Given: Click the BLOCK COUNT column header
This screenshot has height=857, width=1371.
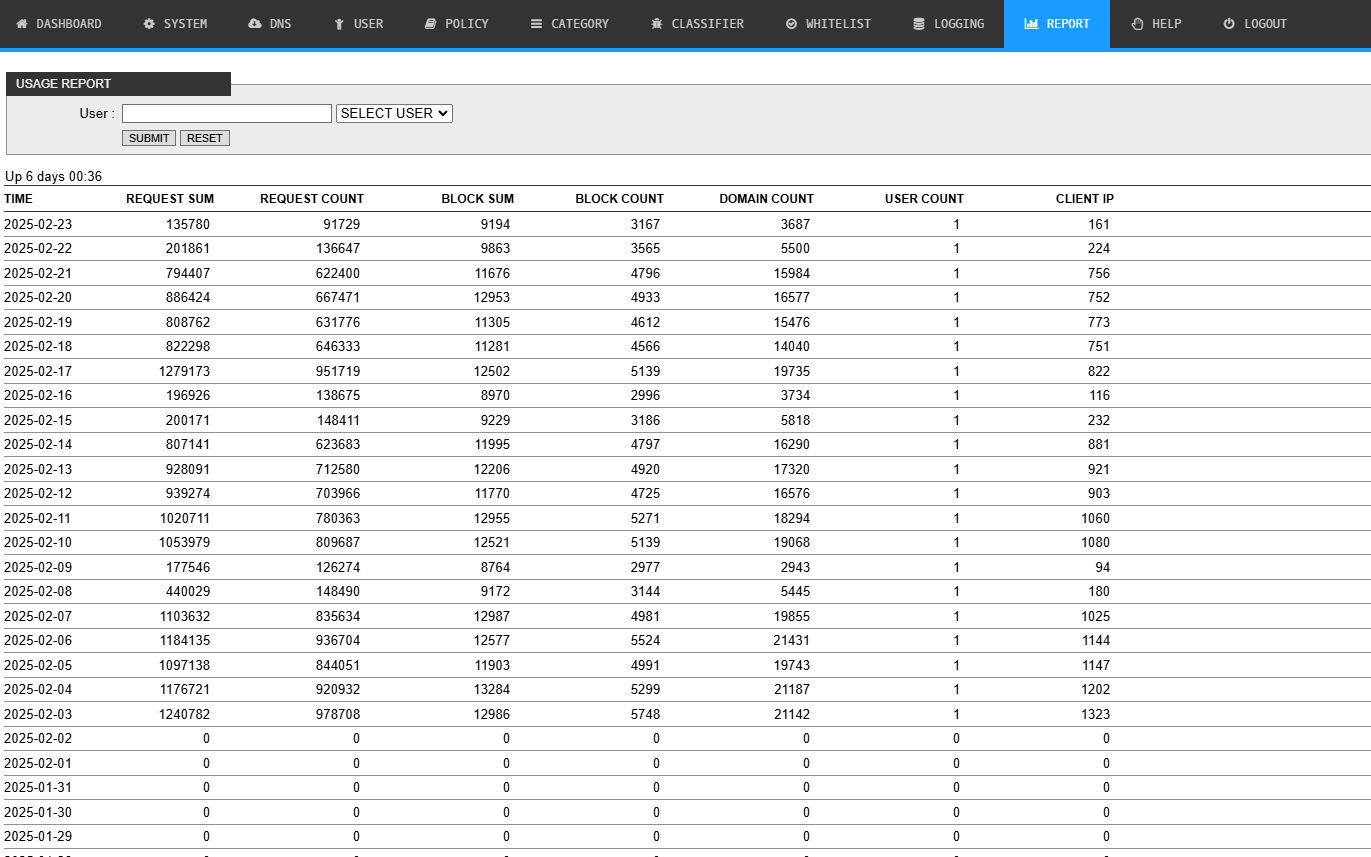Looking at the screenshot, I should pos(620,199).
